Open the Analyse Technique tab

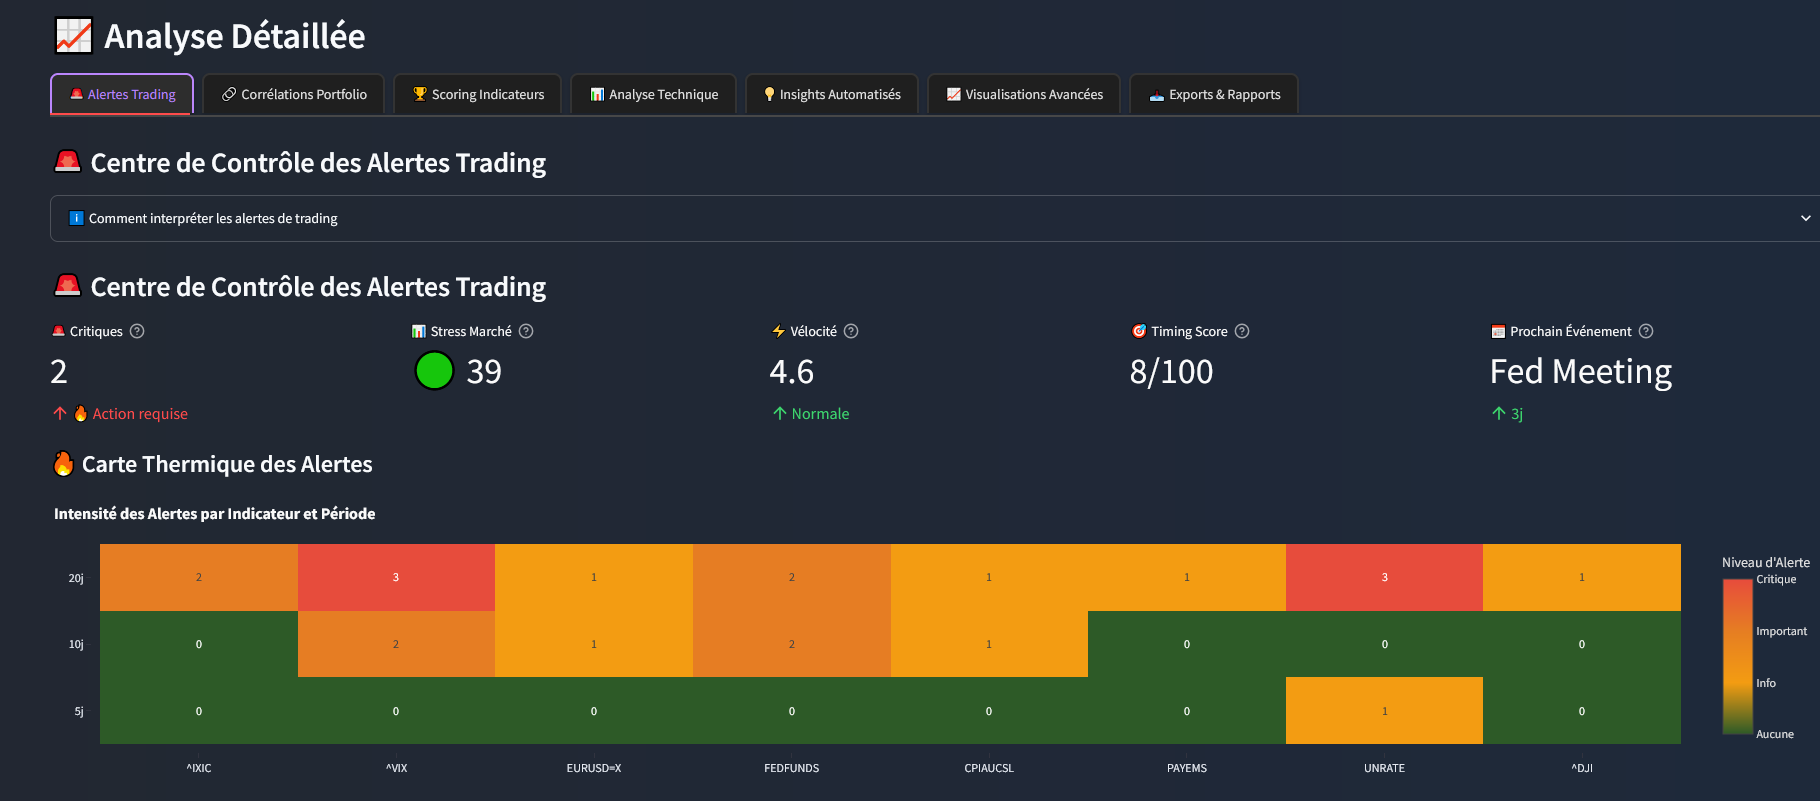(654, 94)
